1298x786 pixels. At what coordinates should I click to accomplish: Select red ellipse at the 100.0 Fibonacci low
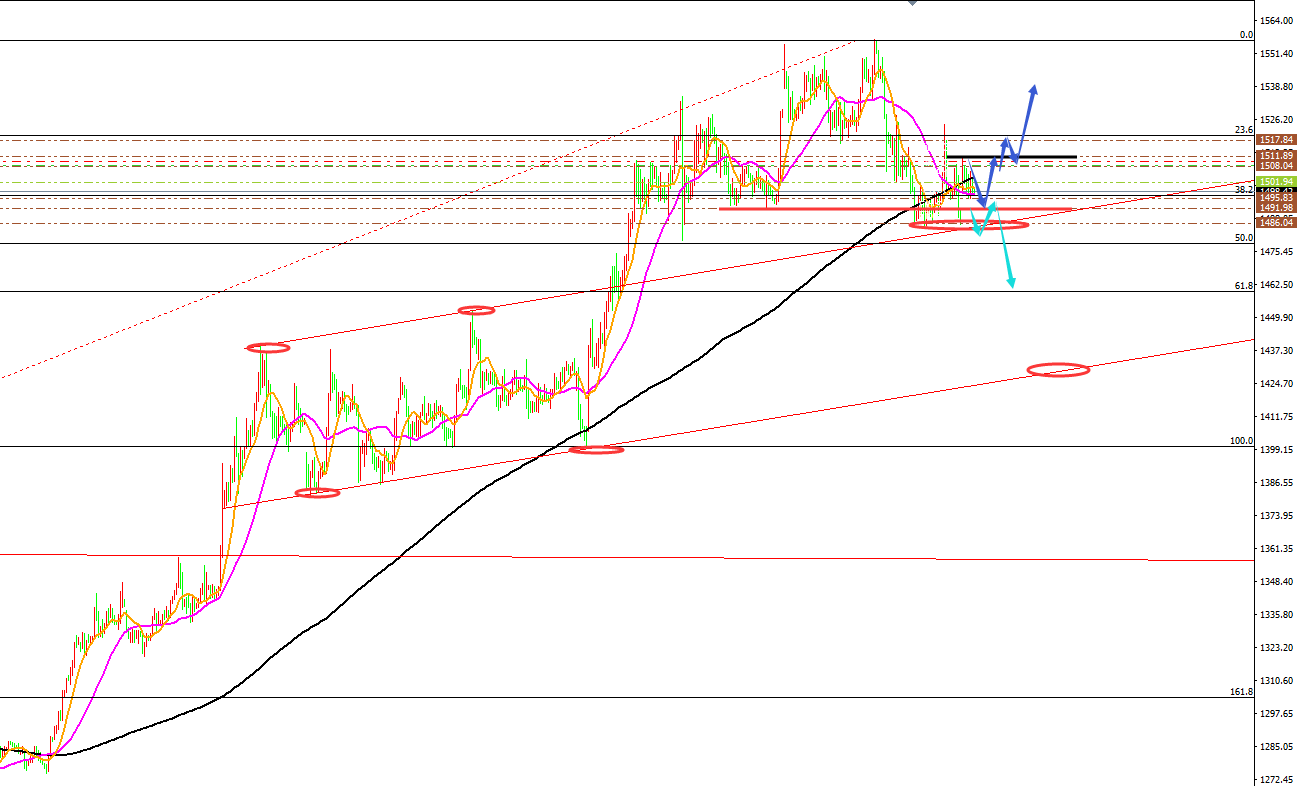click(x=596, y=450)
